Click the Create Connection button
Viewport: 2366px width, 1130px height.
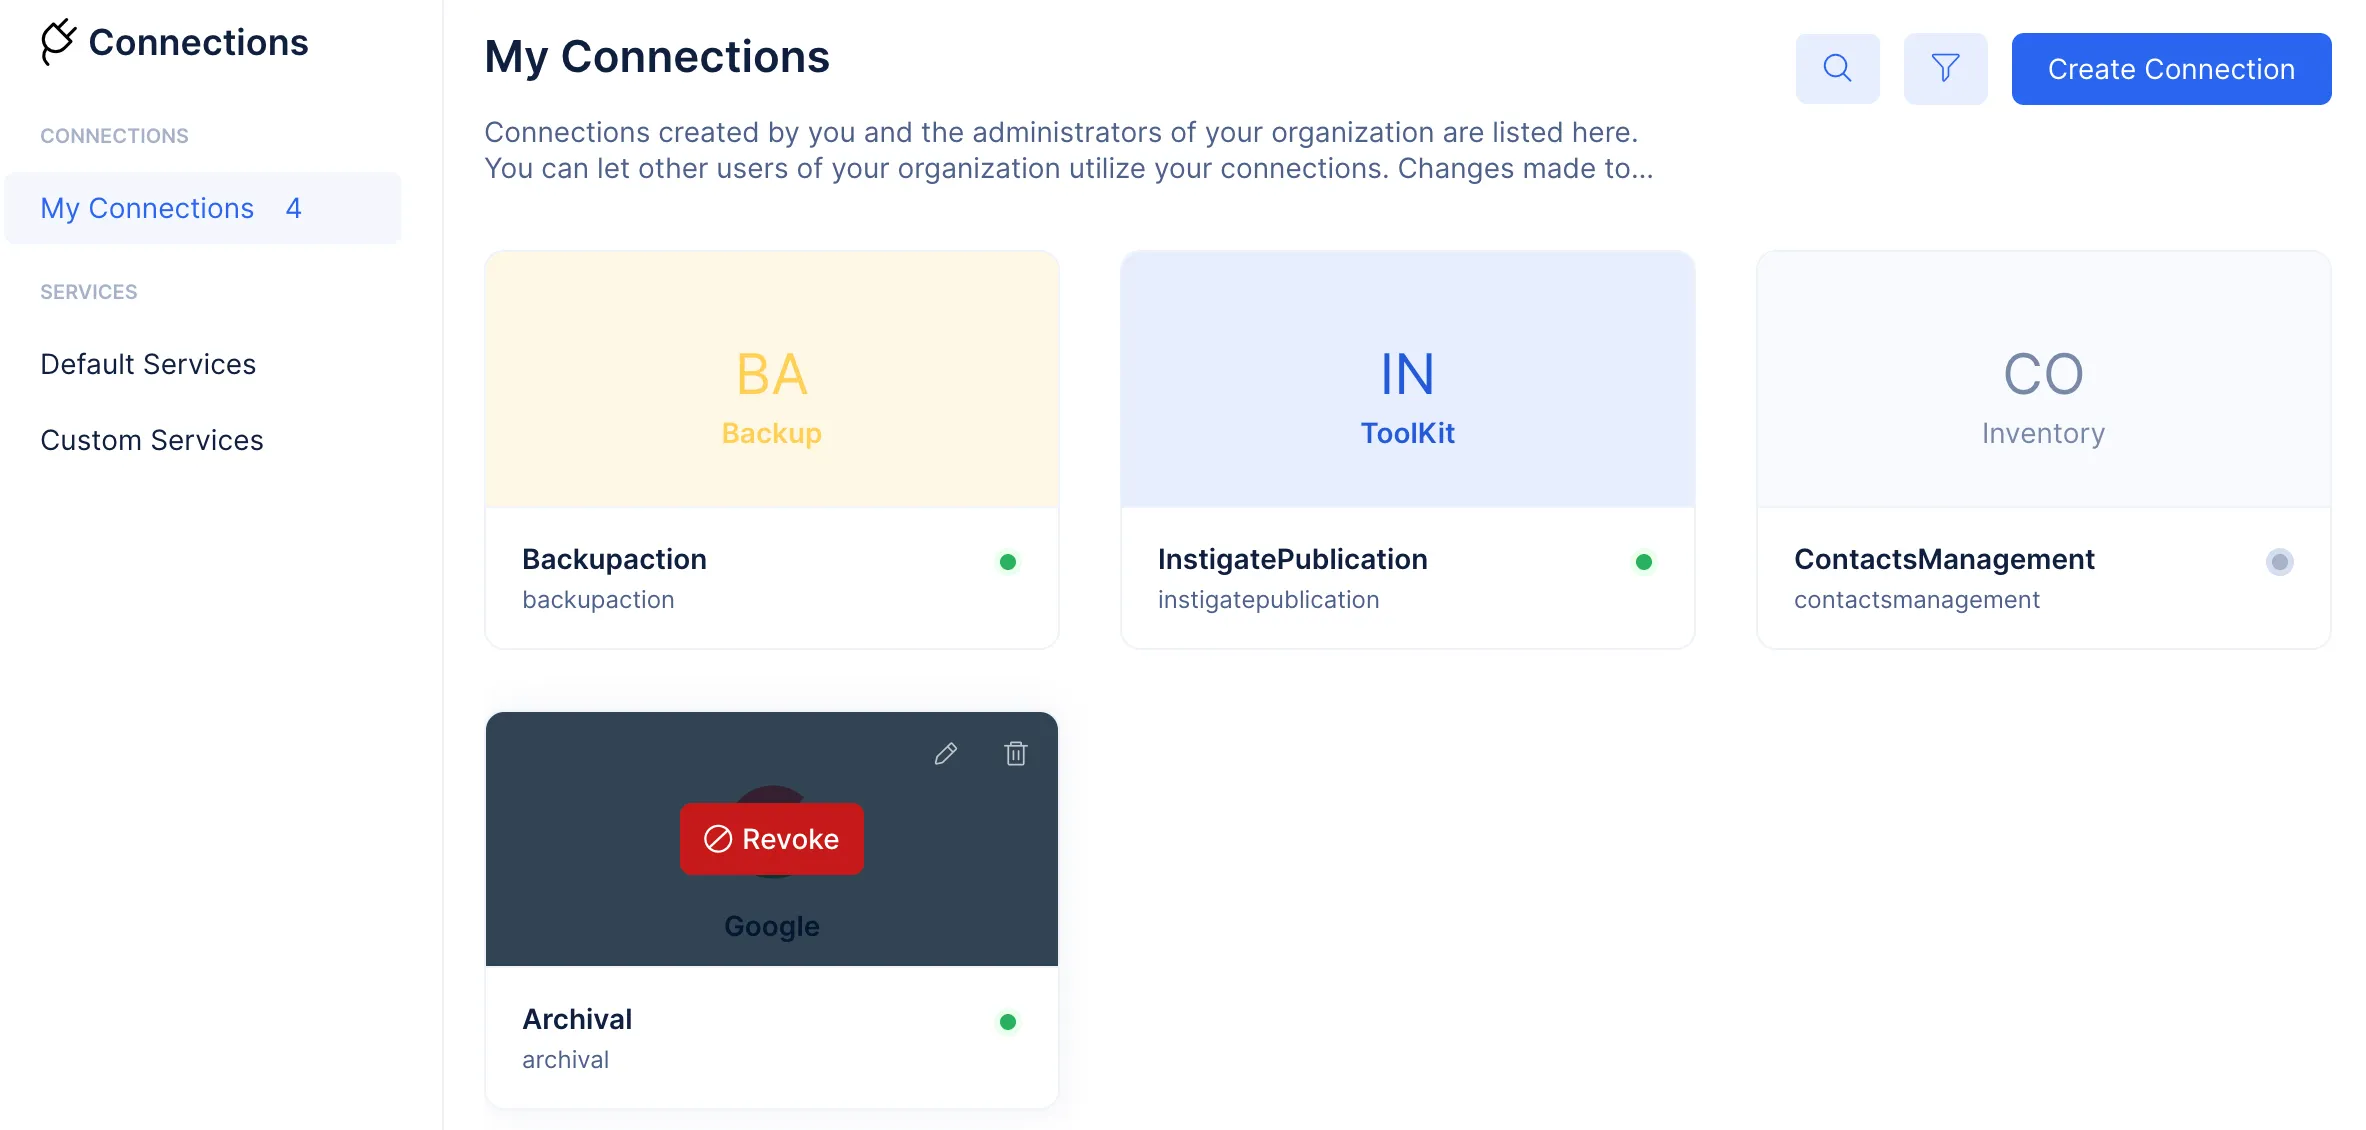click(x=2171, y=69)
